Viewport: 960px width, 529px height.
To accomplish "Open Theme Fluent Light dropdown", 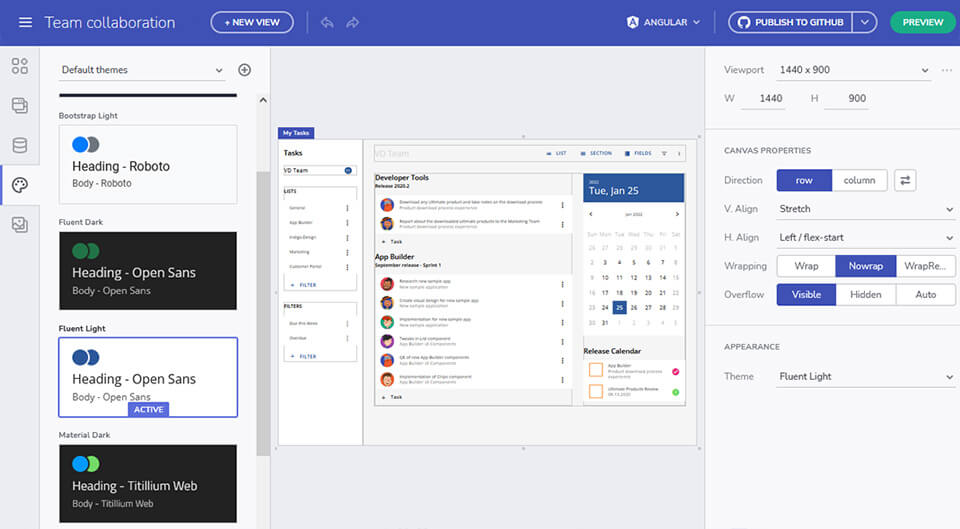I will [866, 377].
